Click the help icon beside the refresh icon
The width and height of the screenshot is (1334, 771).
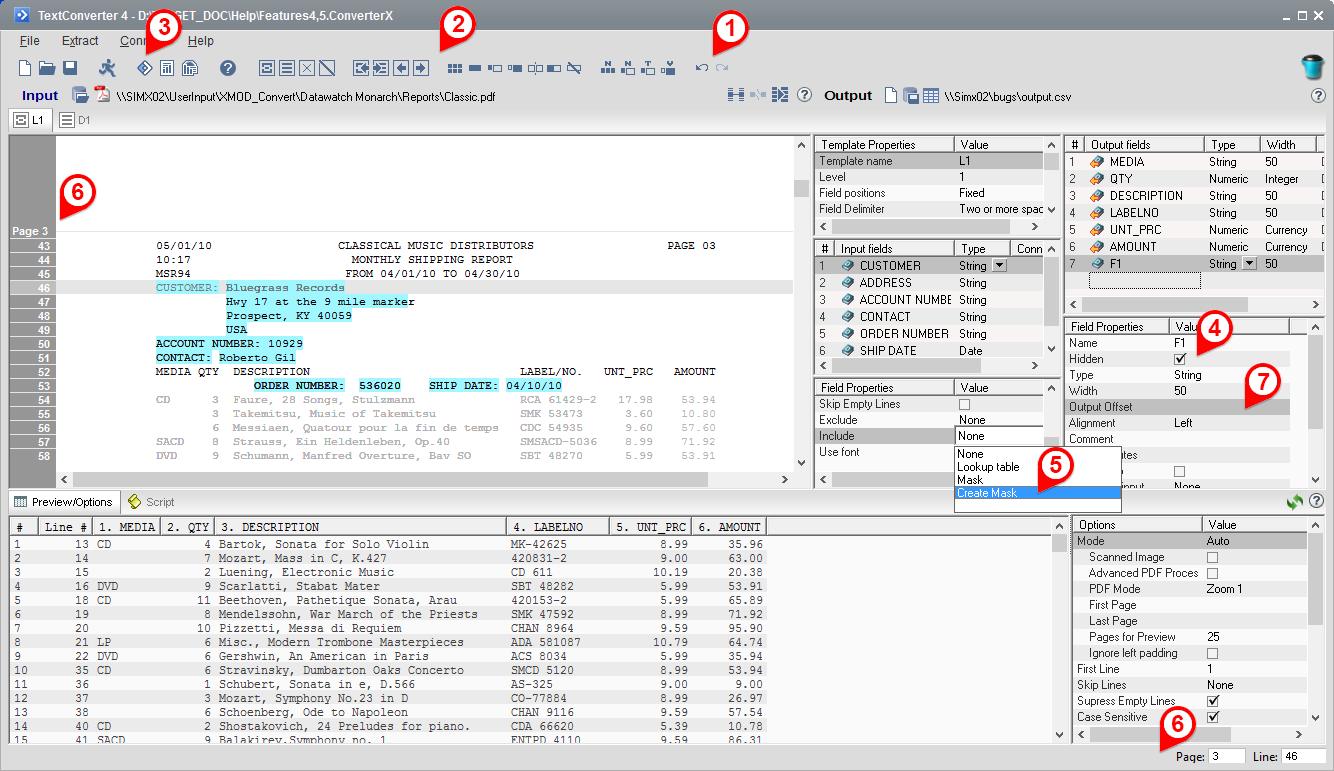pos(1317,501)
